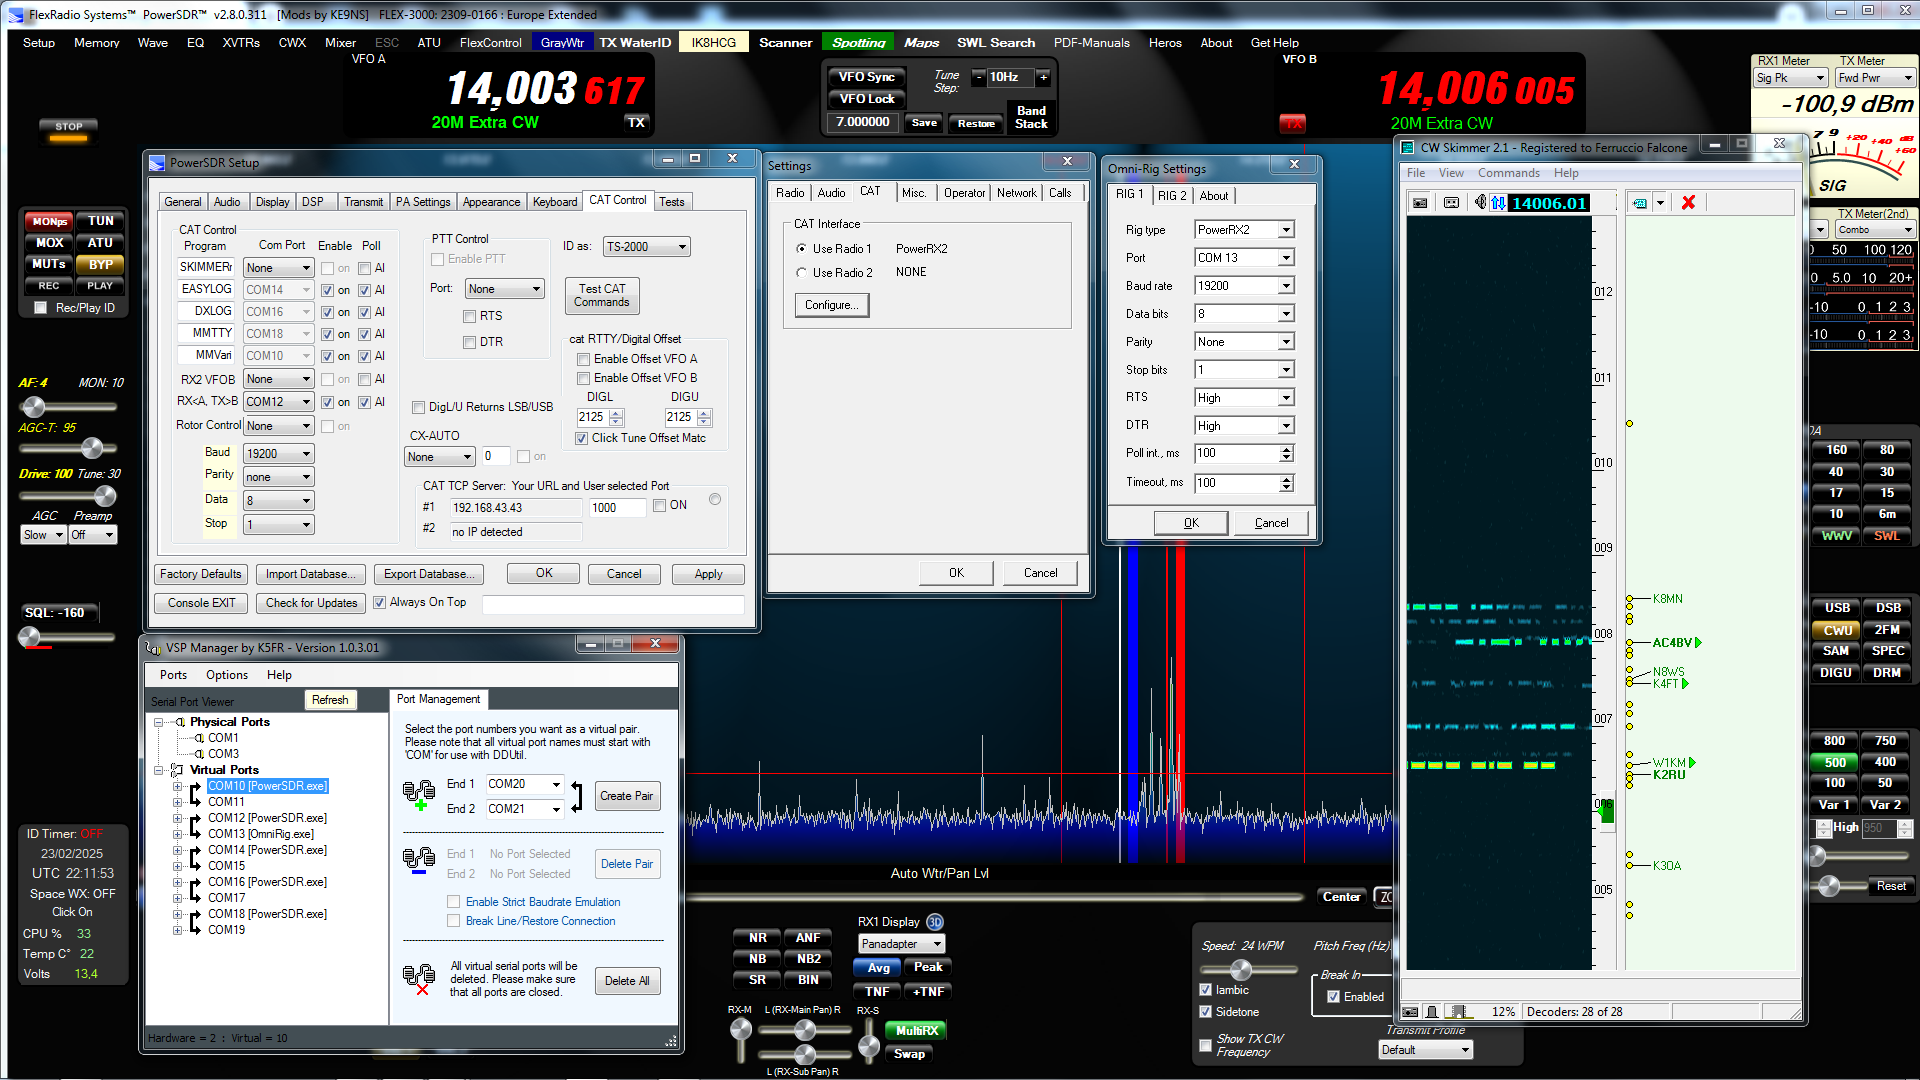Open the Options menu in VSP Manager
Viewport: 1920px width, 1080px height.
coord(227,675)
